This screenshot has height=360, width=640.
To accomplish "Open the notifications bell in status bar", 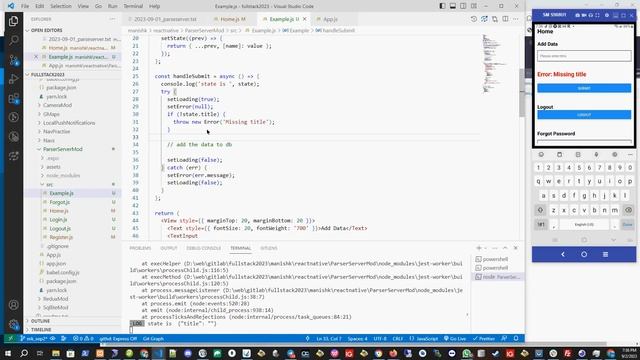I will coord(516,339).
